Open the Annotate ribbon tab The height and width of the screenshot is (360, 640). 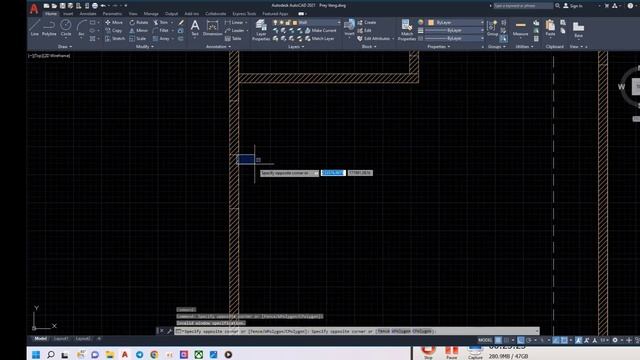pos(88,14)
